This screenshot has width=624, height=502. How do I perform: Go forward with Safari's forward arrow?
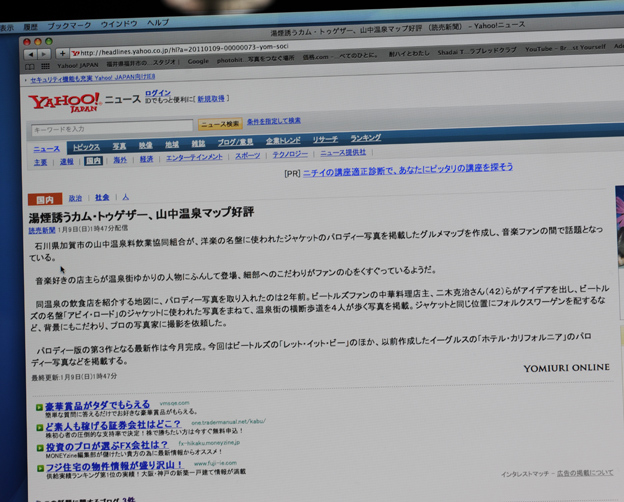(44, 54)
